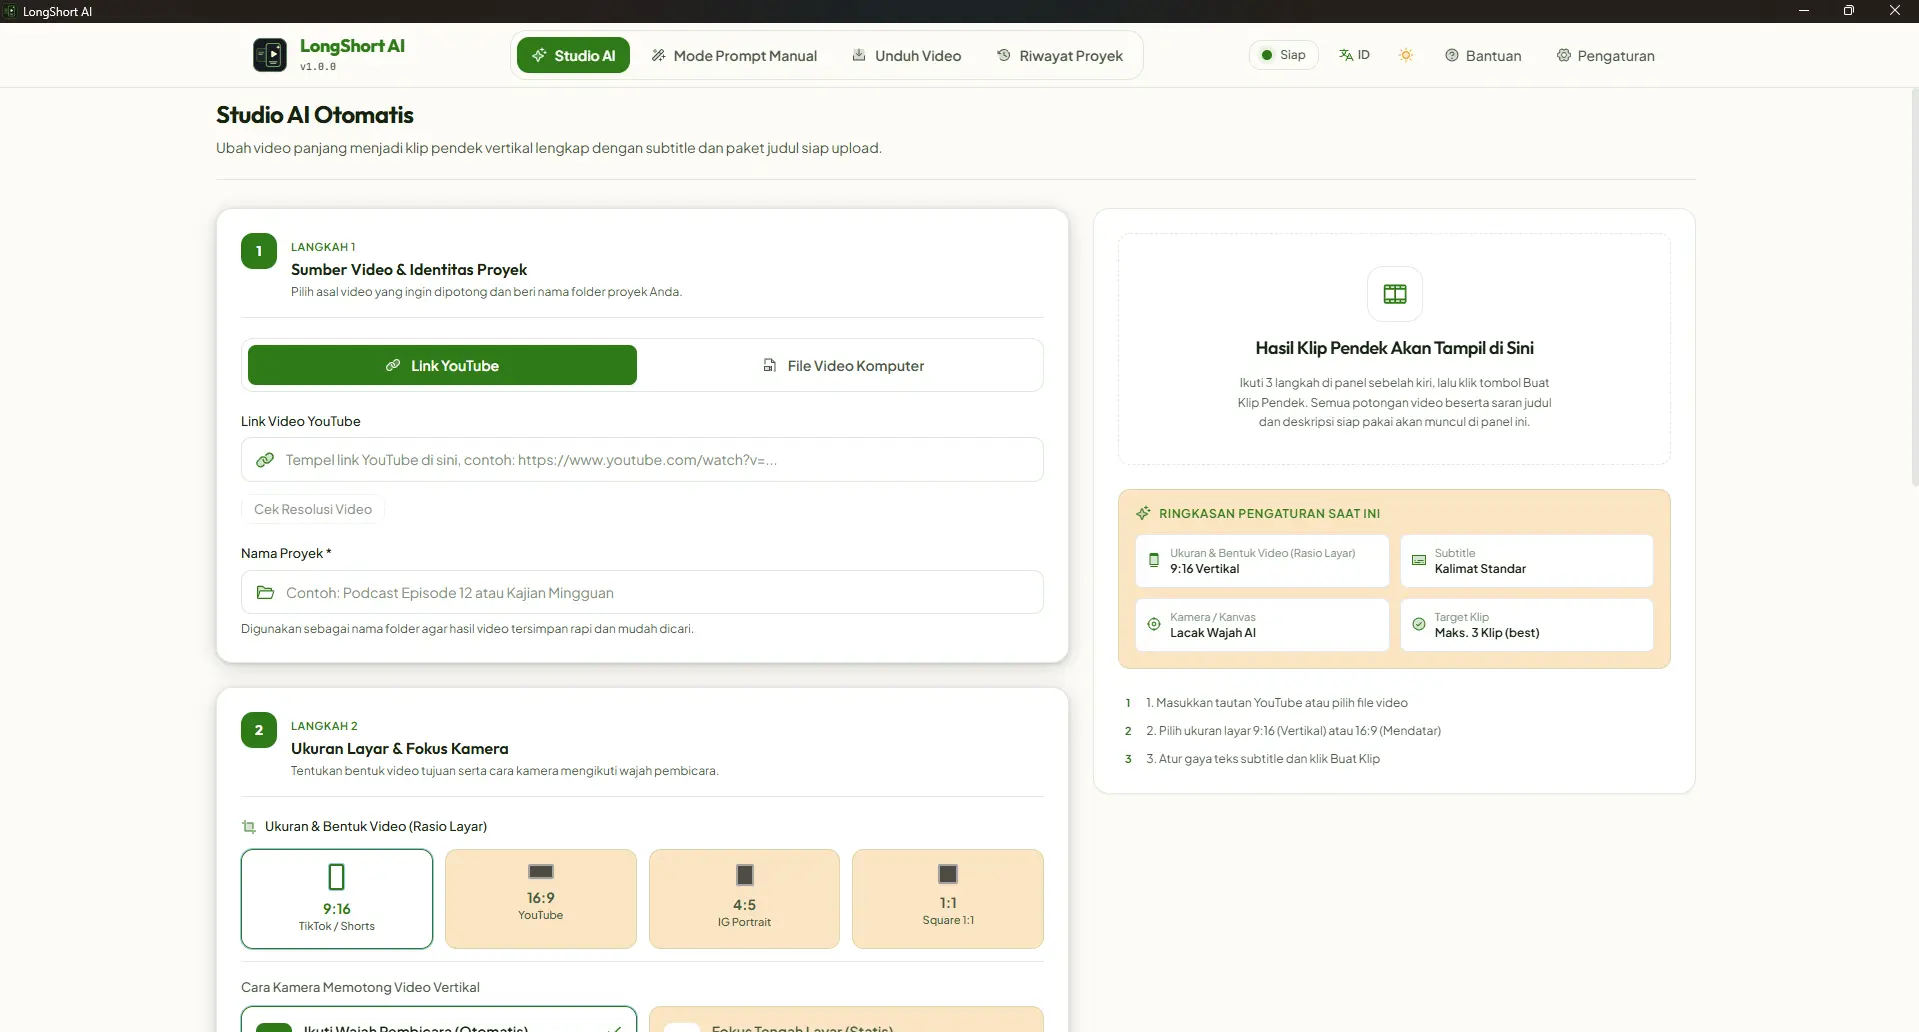The image size is (1919, 1032).
Task: Click the step 2 number badge
Action: click(259, 730)
